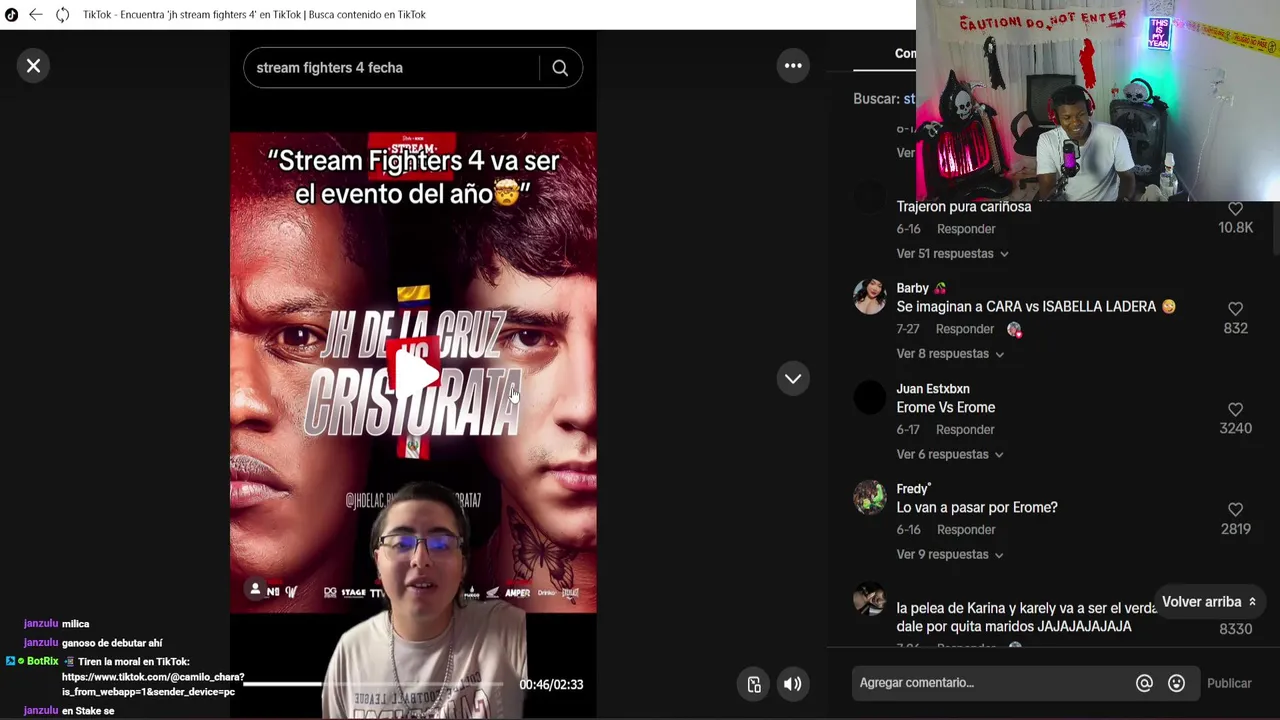1280x720 pixels.
Task: Click the BotRix username in chat
Action: tap(43, 661)
